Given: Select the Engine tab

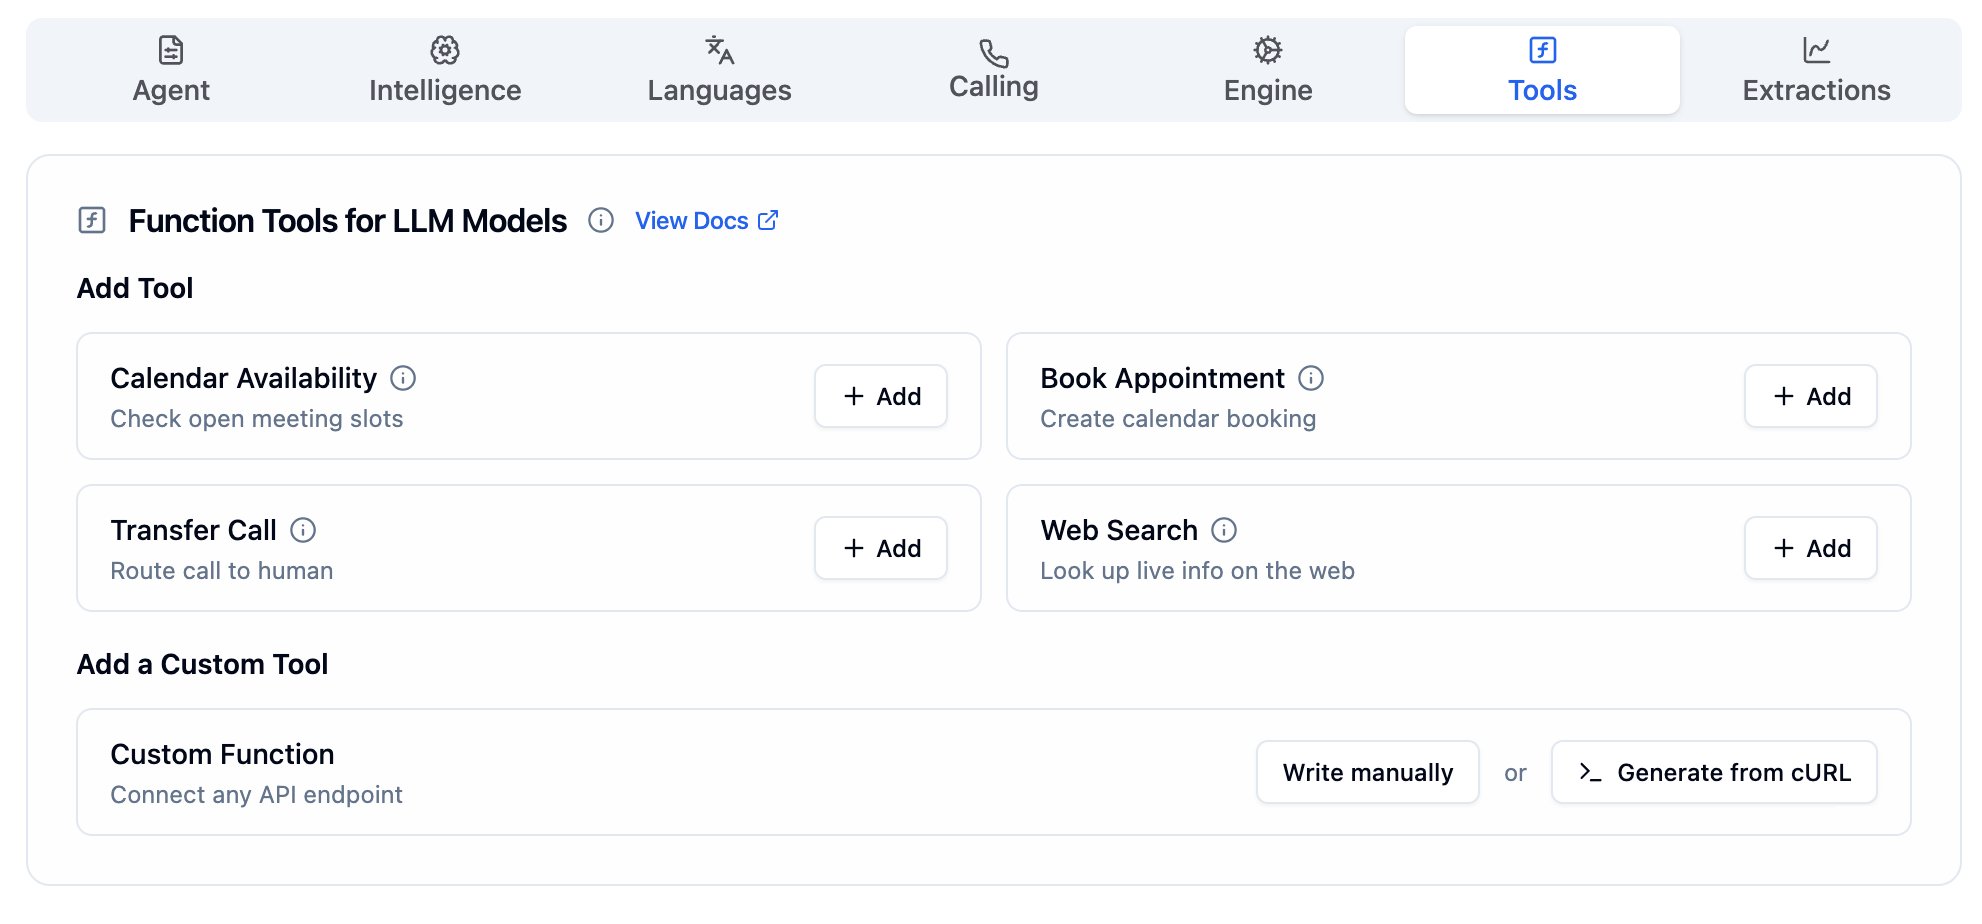Looking at the screenshot, I should (1268, 70).
